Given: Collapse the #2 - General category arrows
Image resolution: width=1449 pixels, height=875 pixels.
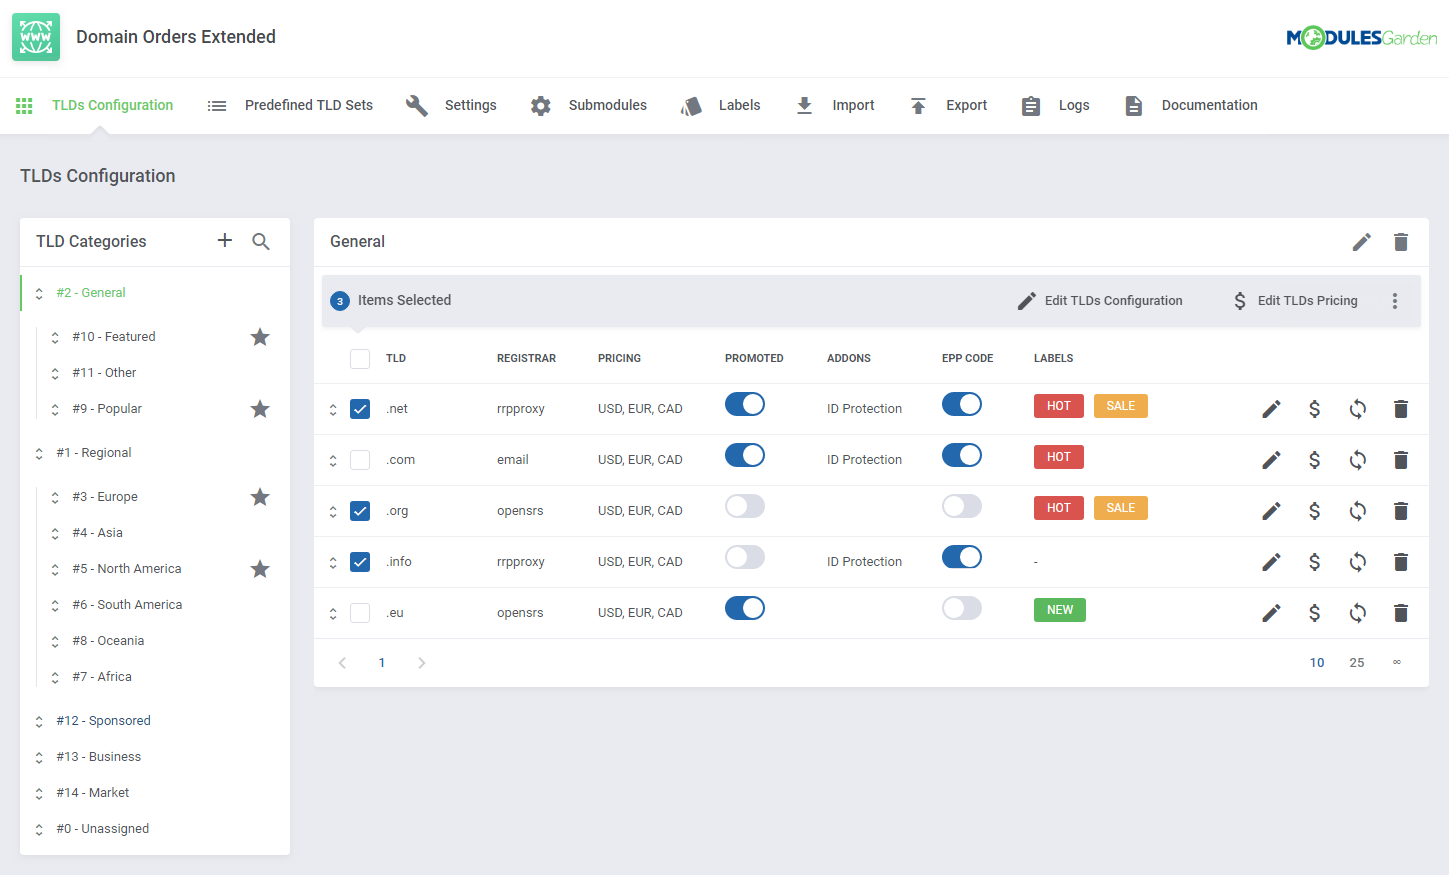Looking at the screenshot, I should coord(39,293).
